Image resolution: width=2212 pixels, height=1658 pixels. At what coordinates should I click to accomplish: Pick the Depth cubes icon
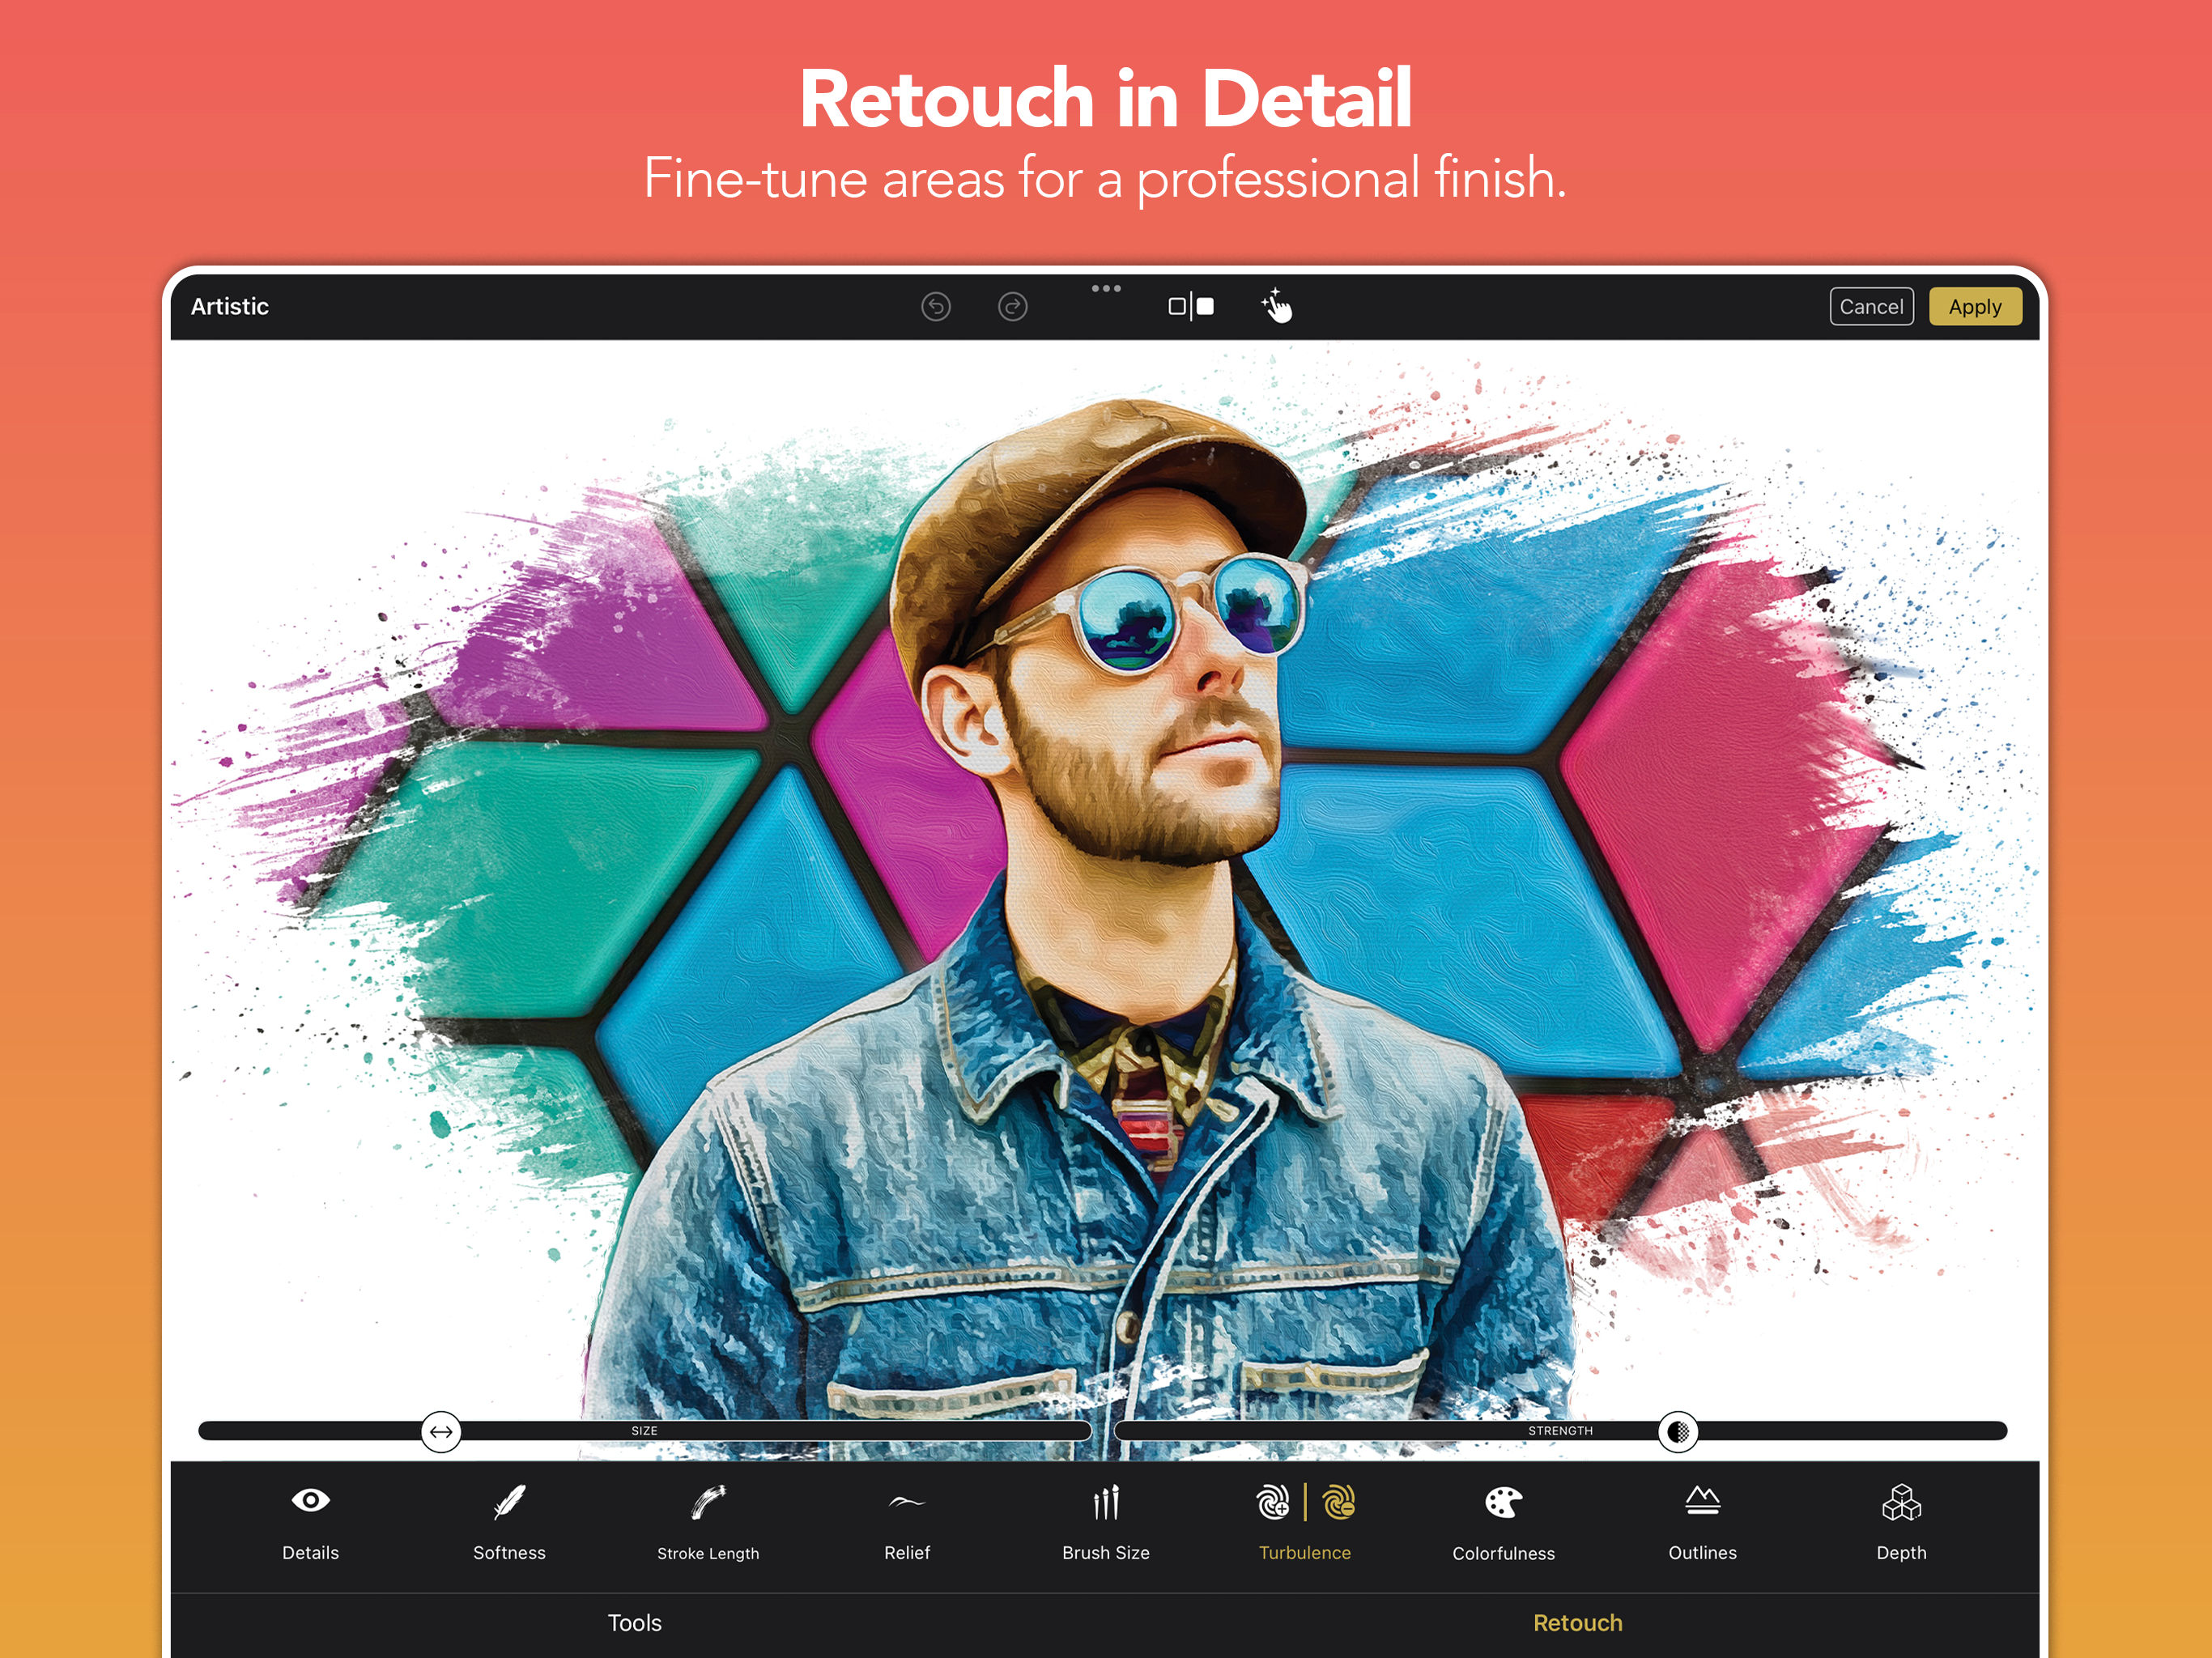(x=1901, y=1501)
